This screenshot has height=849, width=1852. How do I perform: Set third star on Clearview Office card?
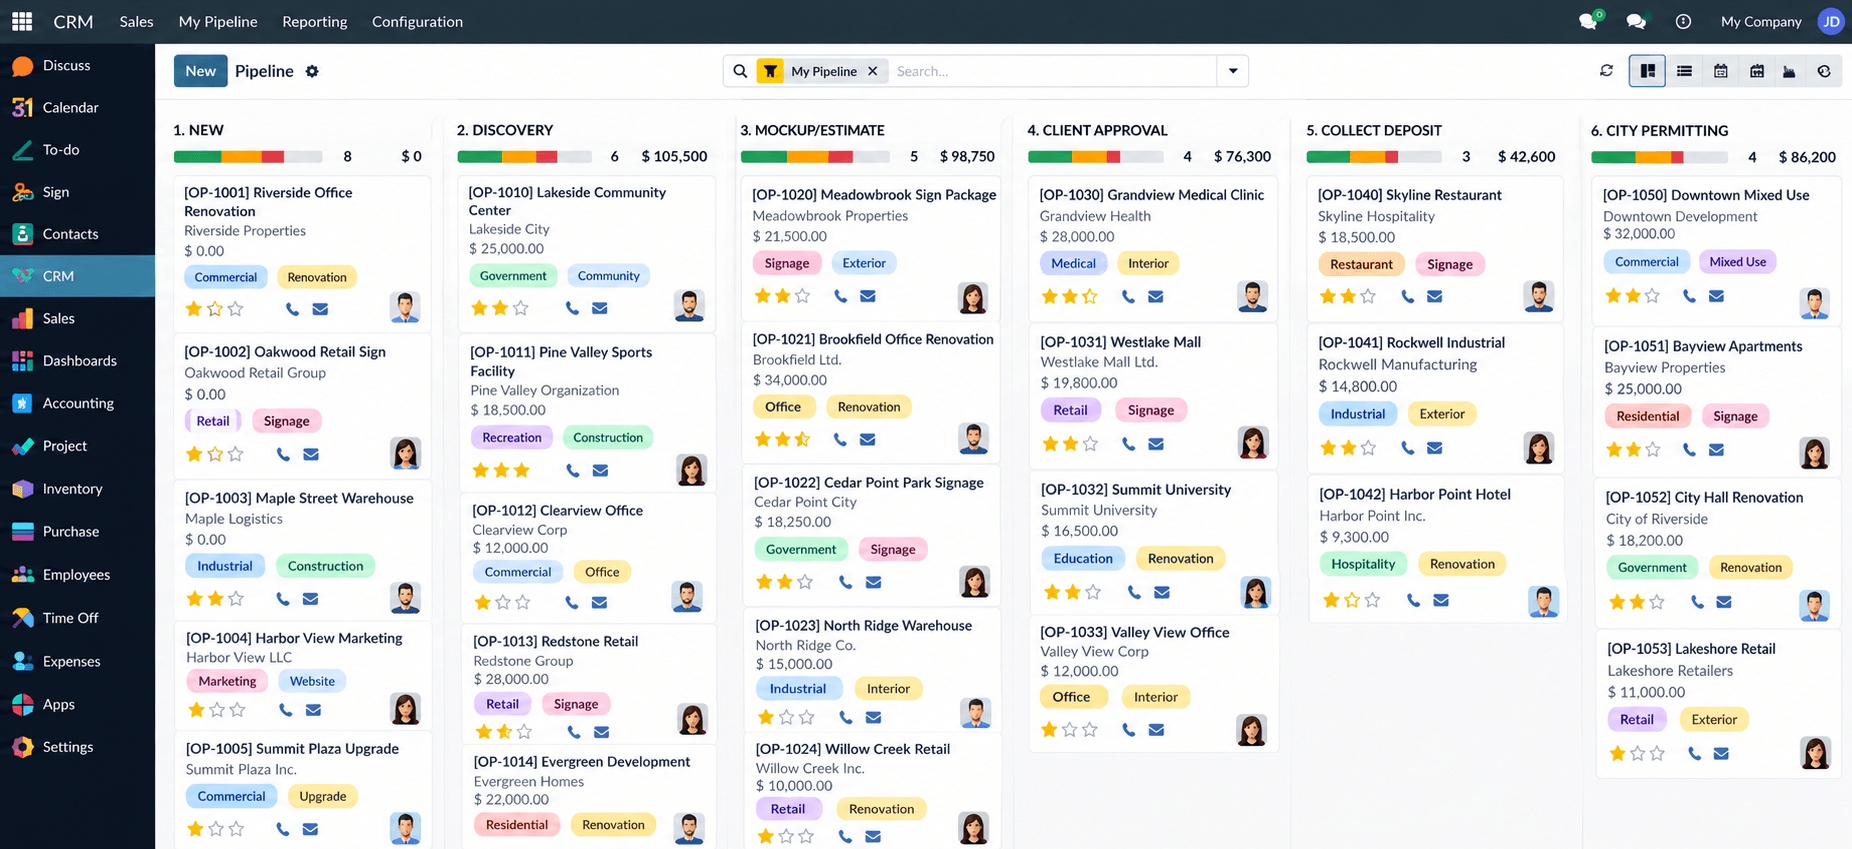point(523,602)
